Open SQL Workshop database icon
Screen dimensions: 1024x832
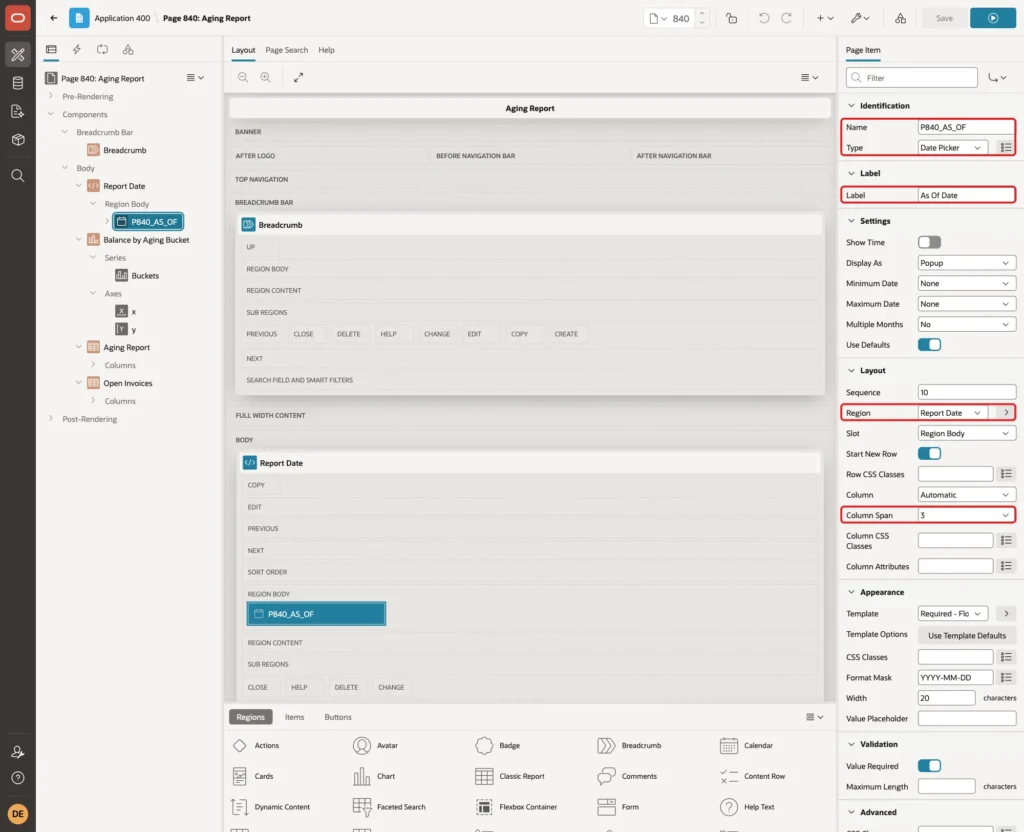[18, 83]
